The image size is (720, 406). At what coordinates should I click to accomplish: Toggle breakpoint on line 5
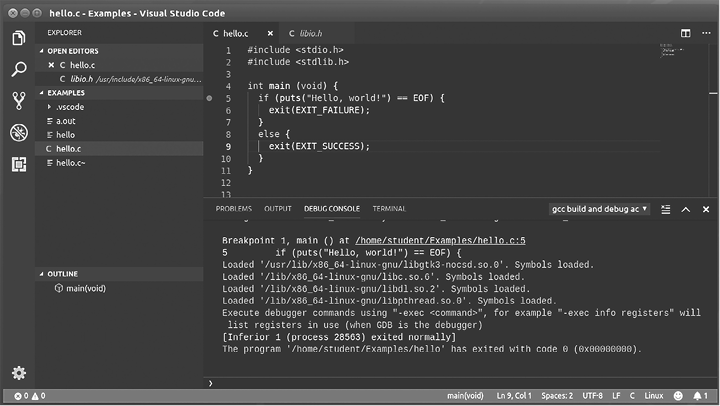(210, 98)
